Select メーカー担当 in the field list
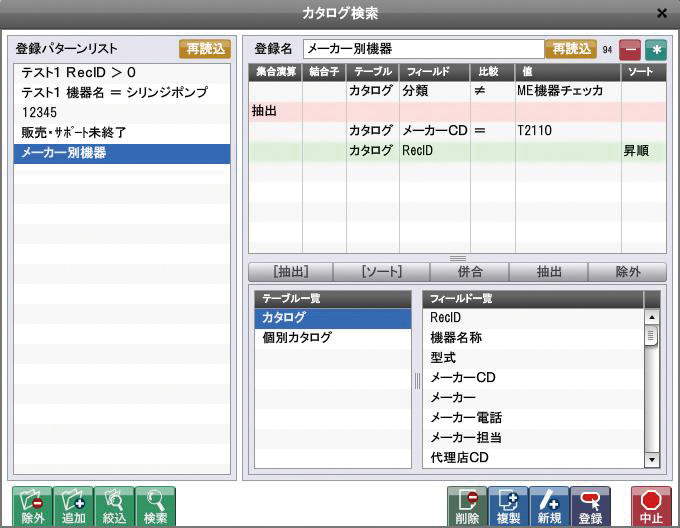Screen dimensions: 680x528 534,437
